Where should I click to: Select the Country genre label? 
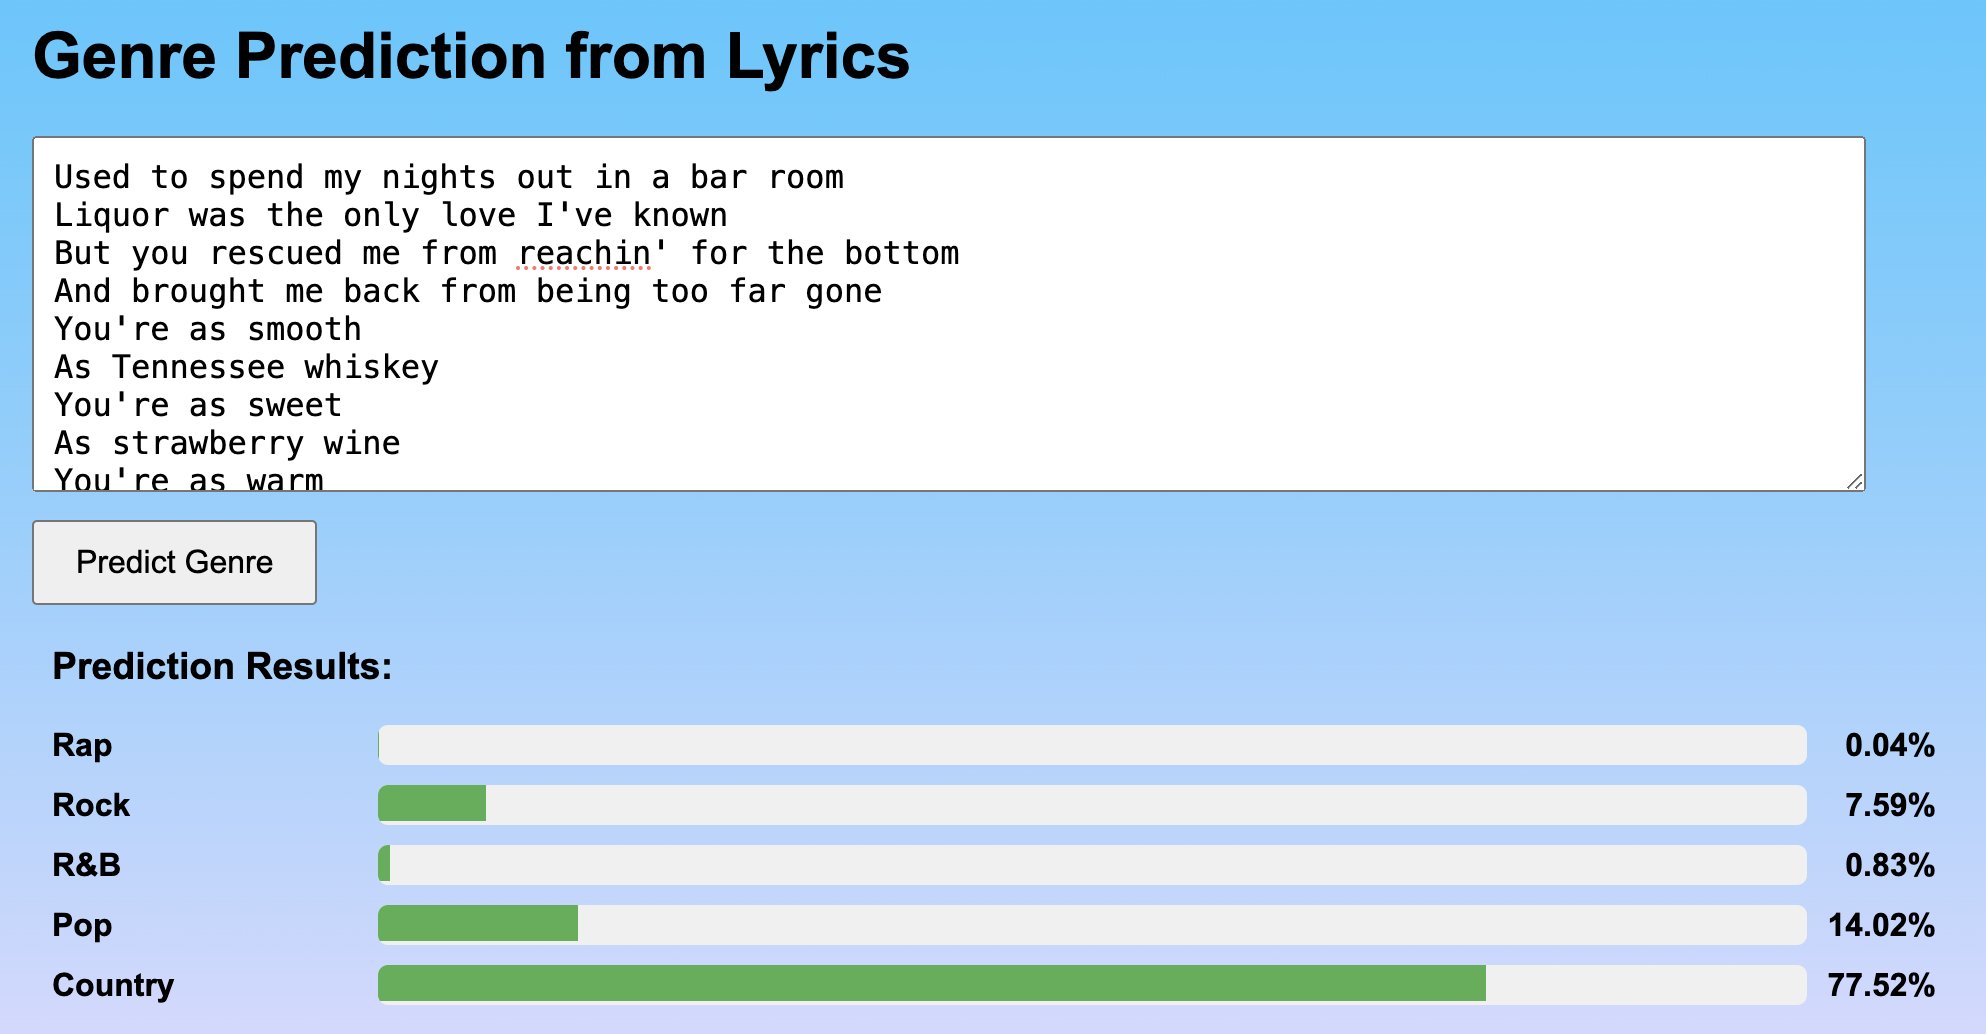(x=113, y=984)
